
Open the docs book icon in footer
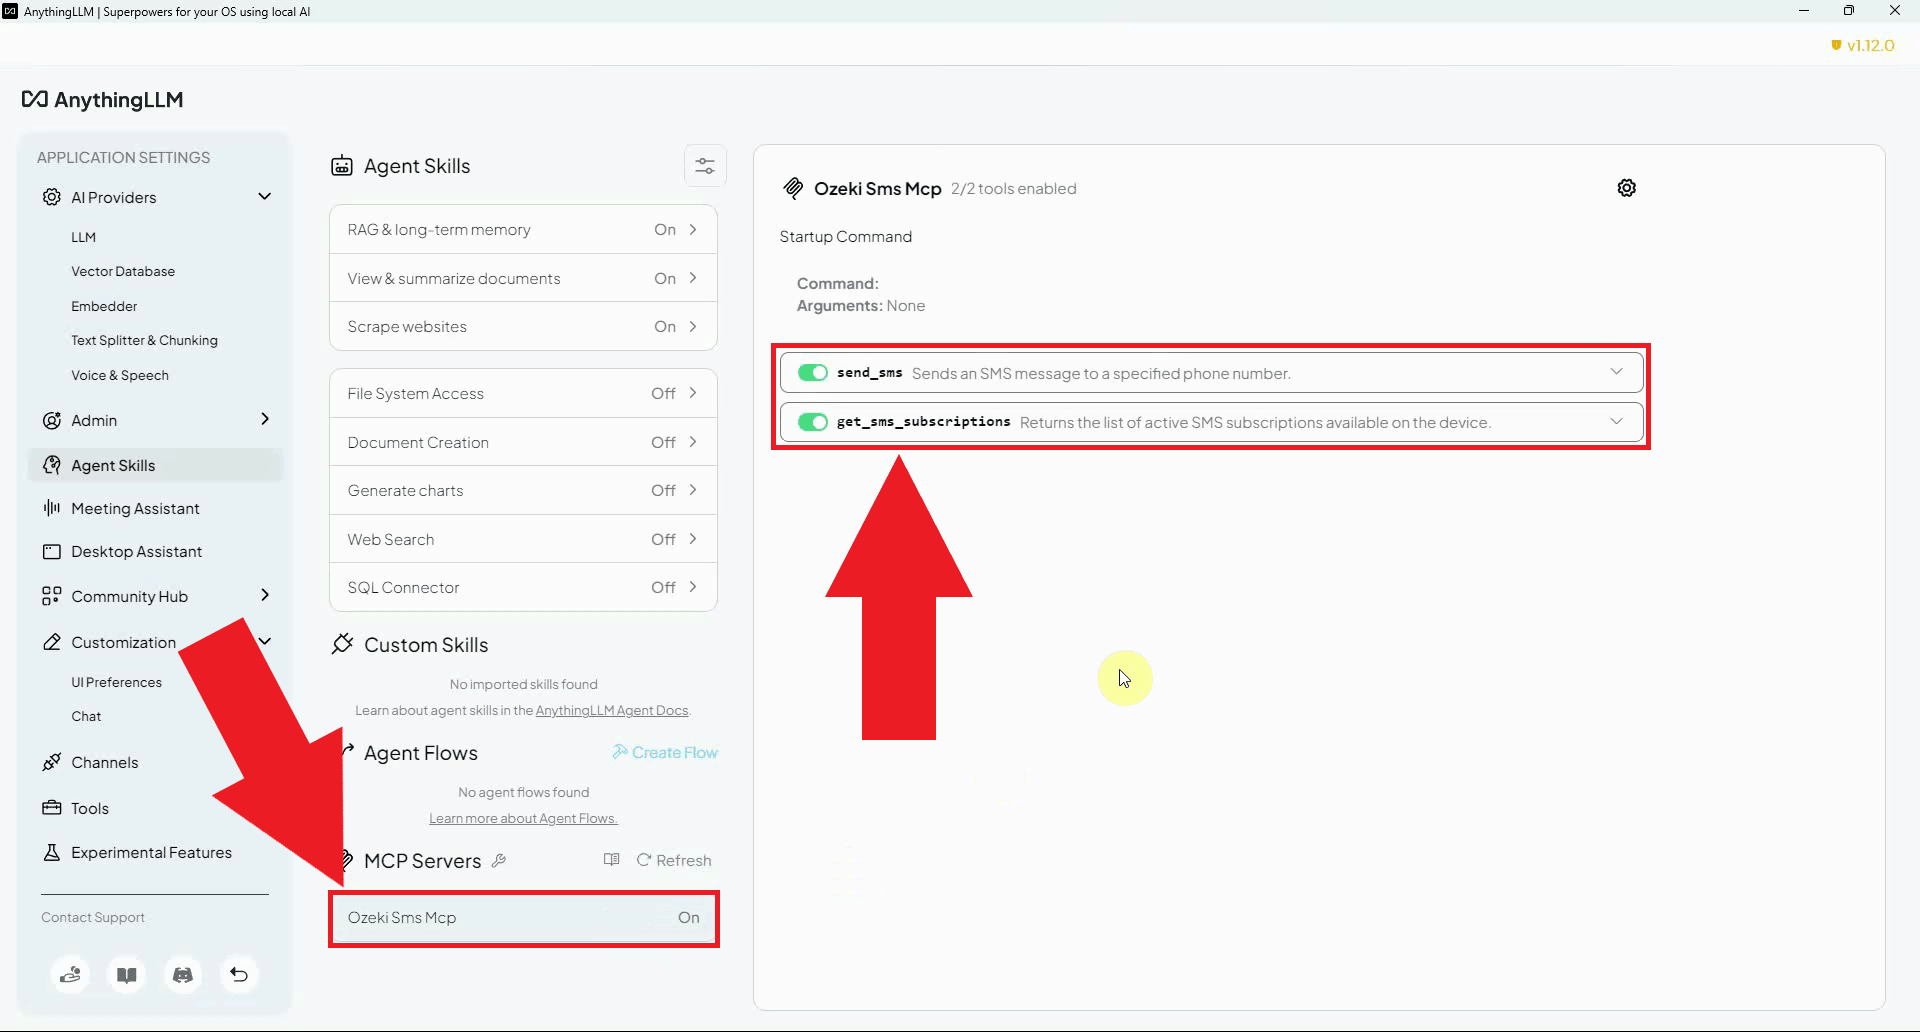click(x=127, y=975)
